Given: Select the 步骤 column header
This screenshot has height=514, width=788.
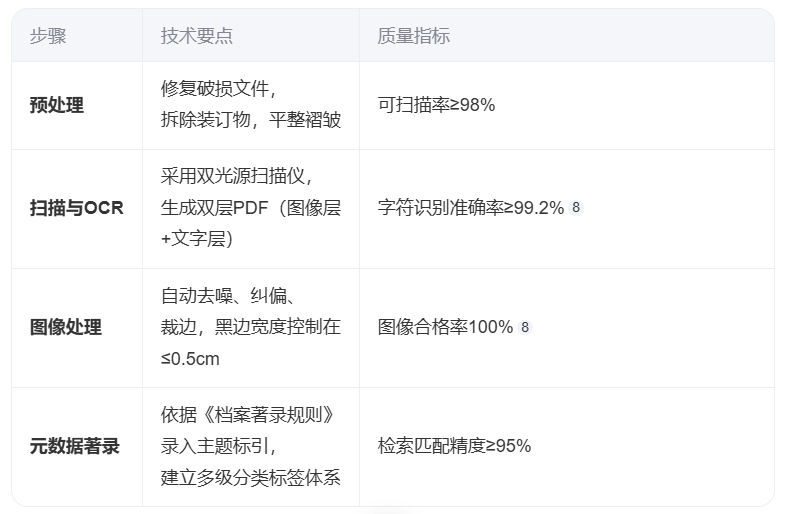Looking at the screenshot, I should 48,36.
